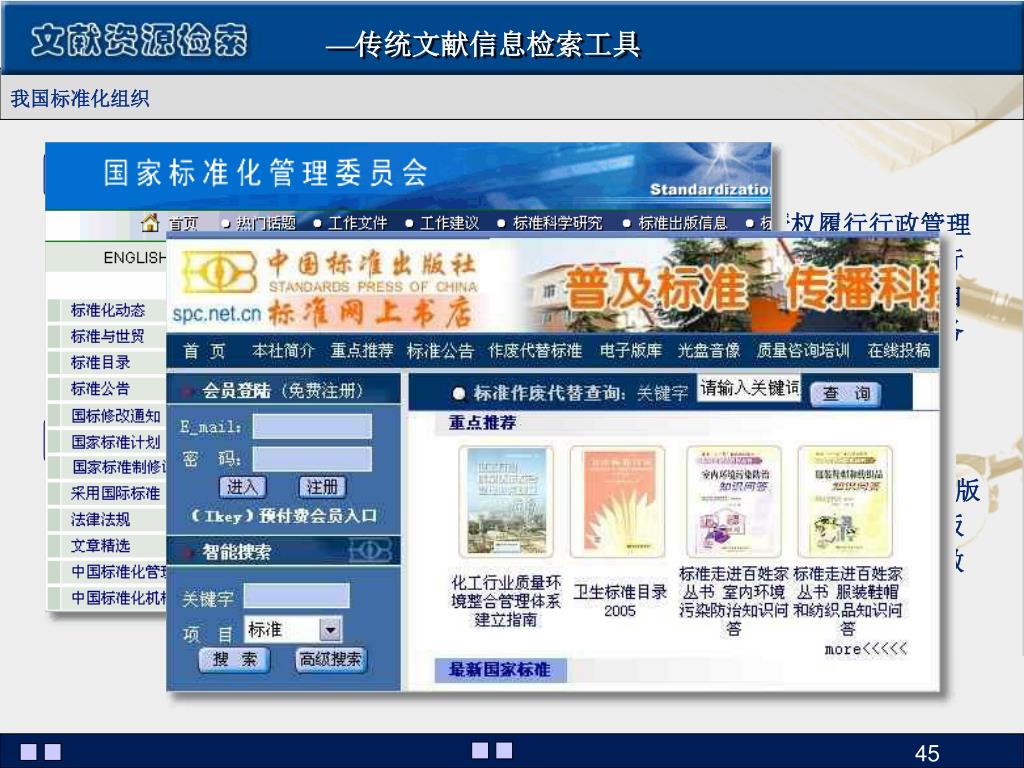Click the 关键字 field in 智能搜索
1024x768 pixels.
click(x=296, y=596)
